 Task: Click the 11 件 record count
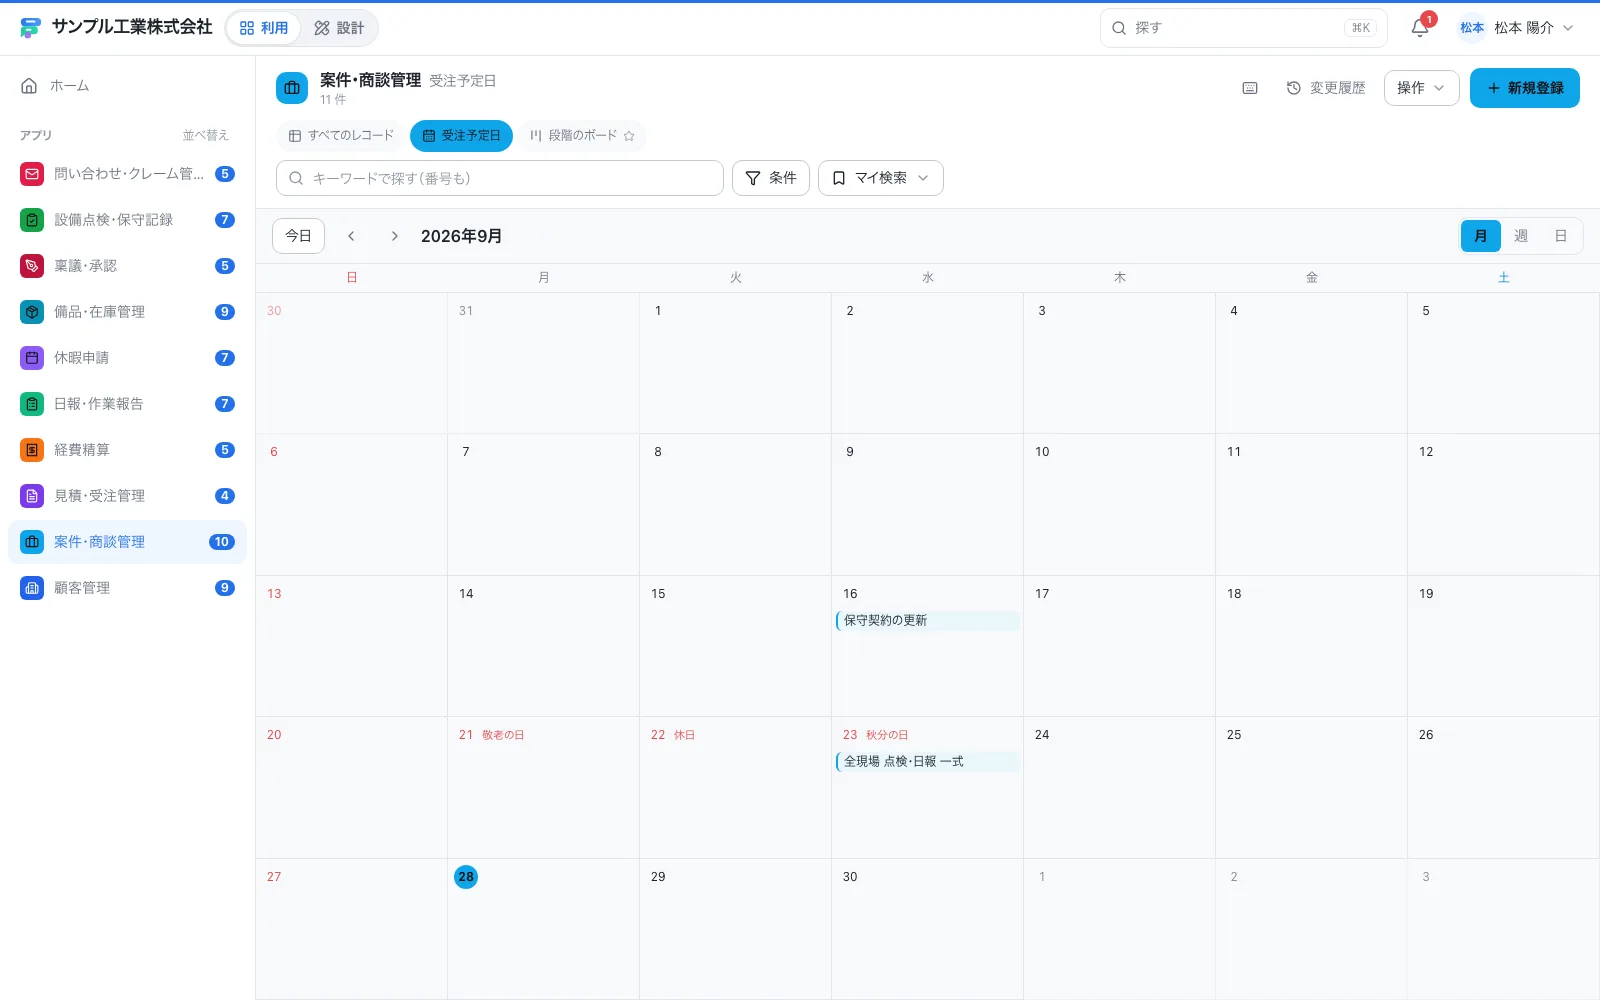[333, 100]
